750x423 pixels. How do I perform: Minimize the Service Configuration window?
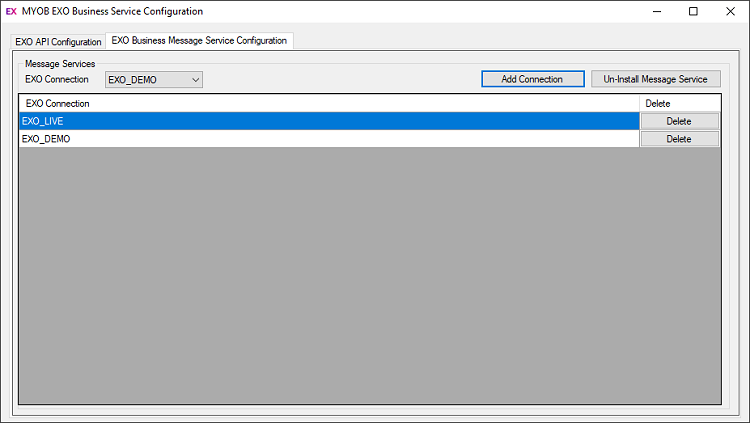(657, 11)
